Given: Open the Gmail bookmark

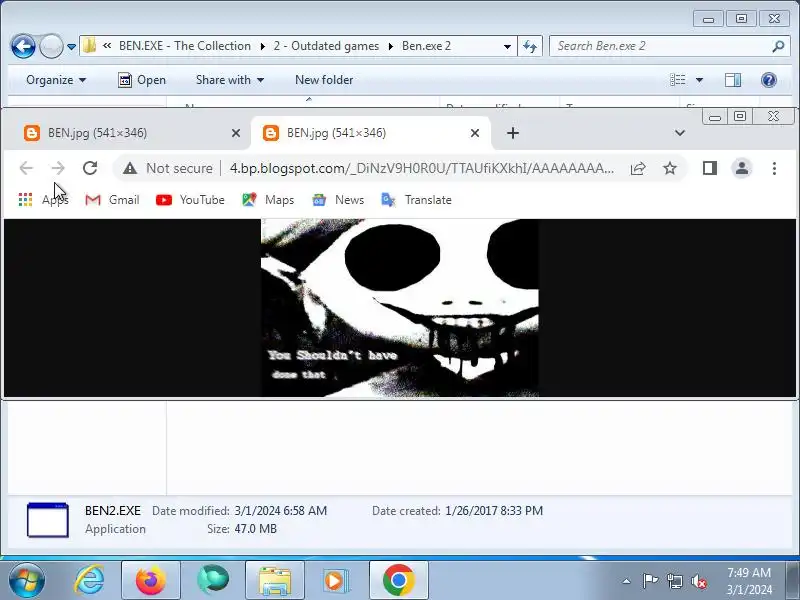Looking at the screenshot, I should coord(112,199).
